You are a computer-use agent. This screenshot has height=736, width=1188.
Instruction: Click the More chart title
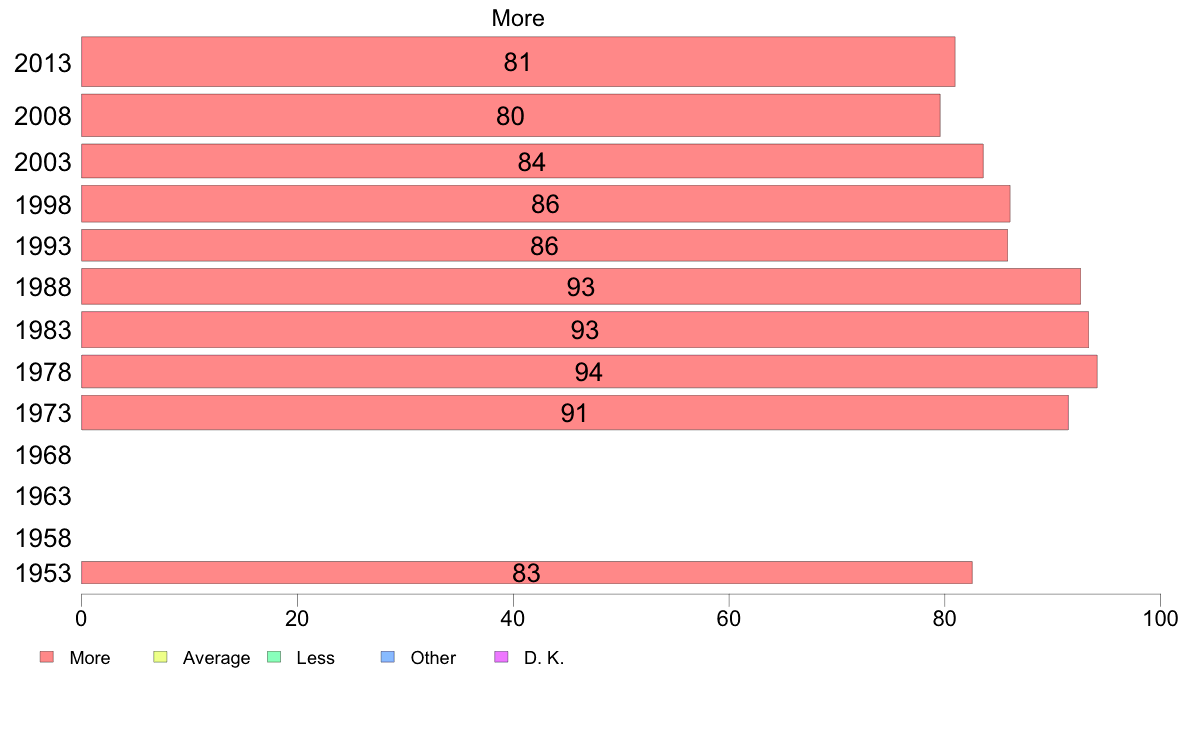pyautogui.click(x=518, y=18)
